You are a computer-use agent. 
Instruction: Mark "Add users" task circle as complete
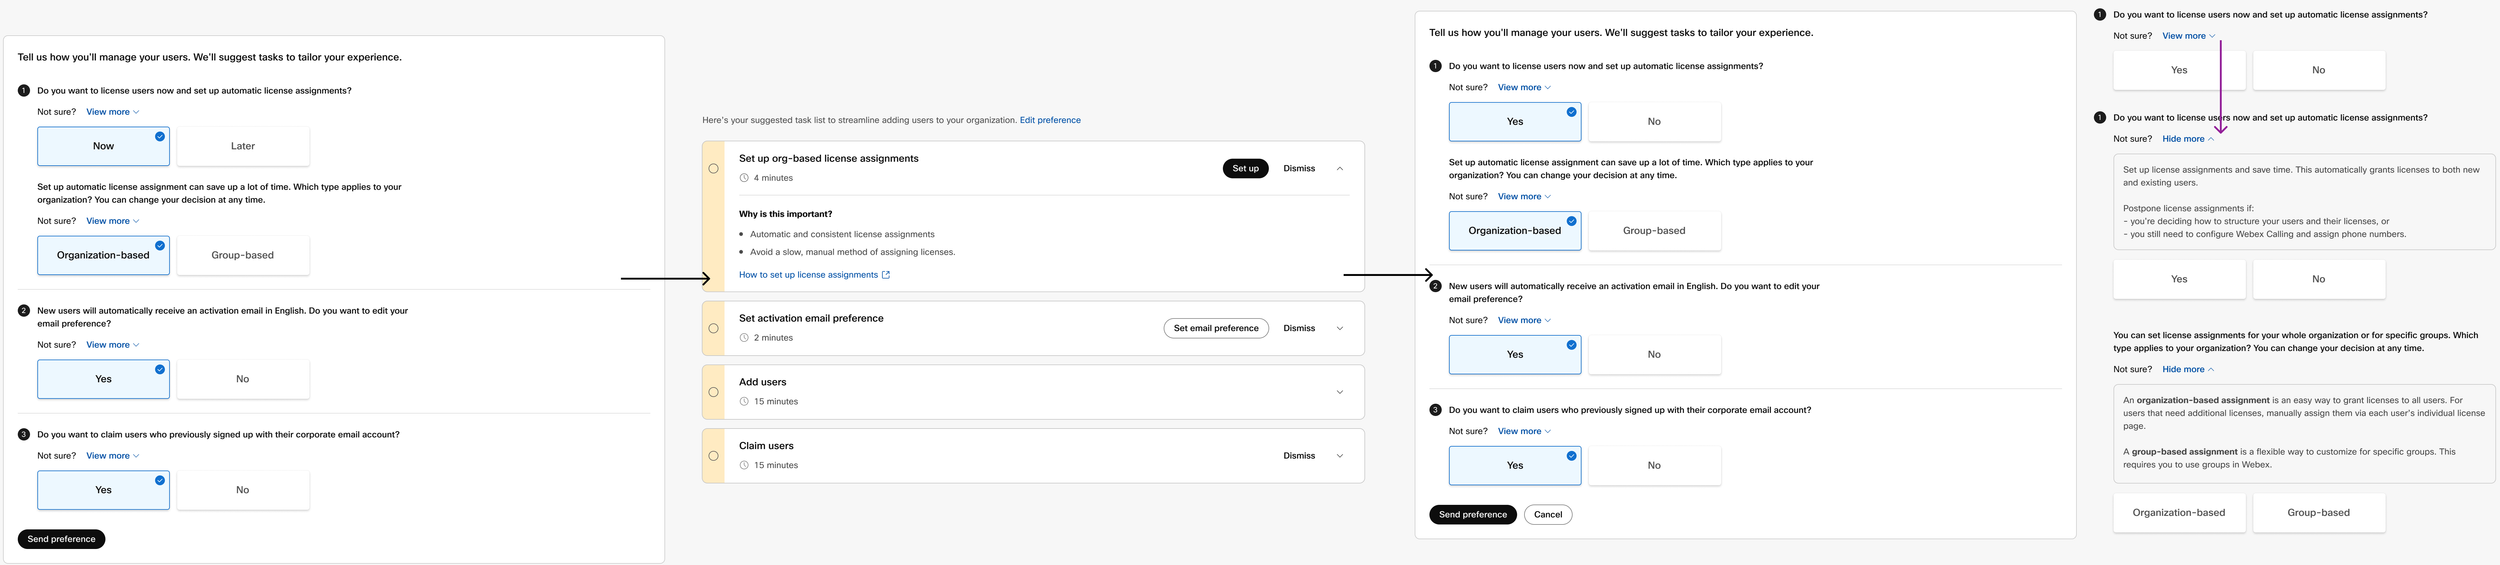(x=713, y=392)
